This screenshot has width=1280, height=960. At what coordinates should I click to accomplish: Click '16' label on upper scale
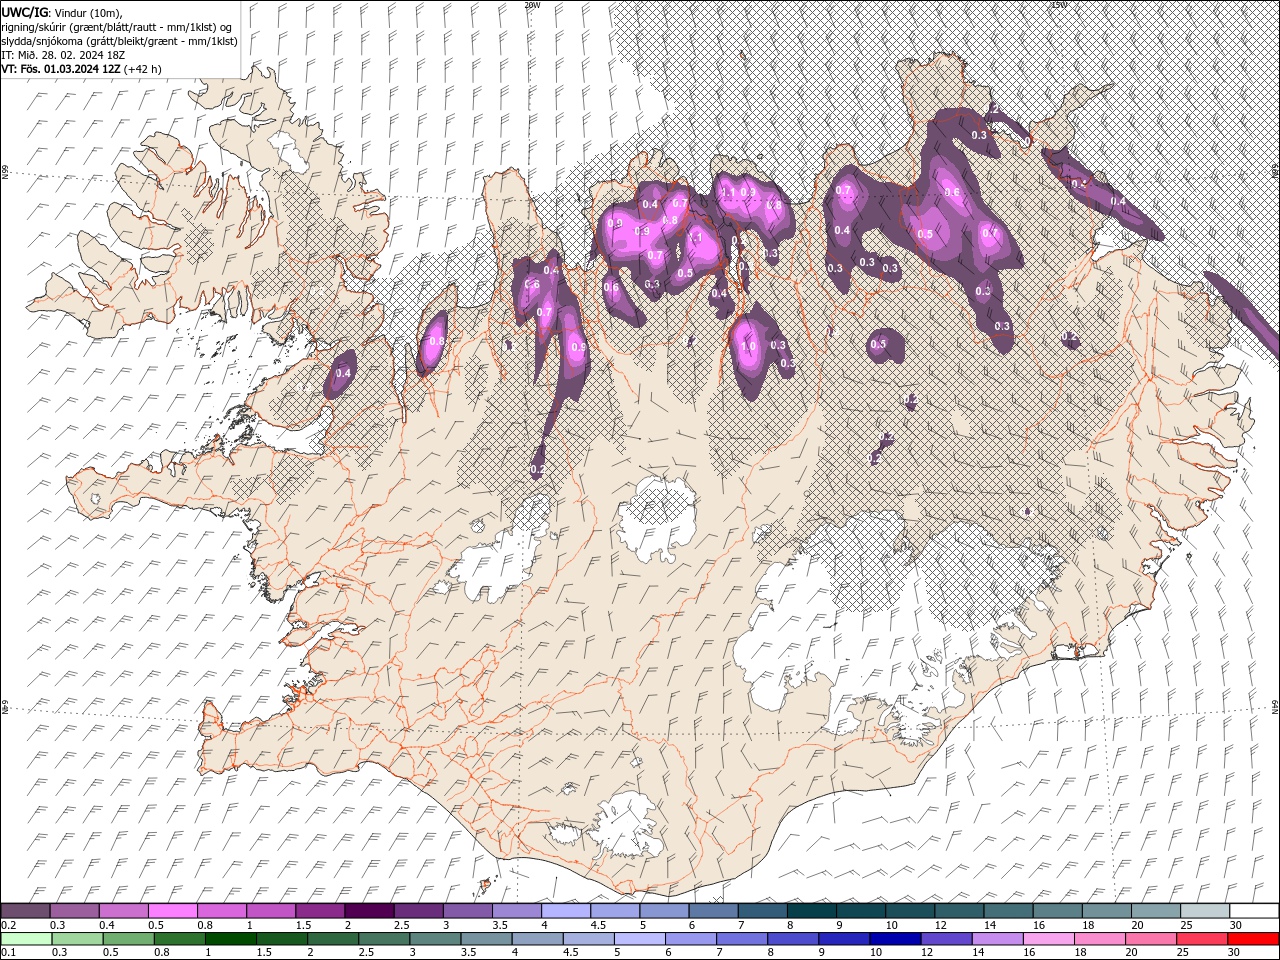click(1039, 925)
